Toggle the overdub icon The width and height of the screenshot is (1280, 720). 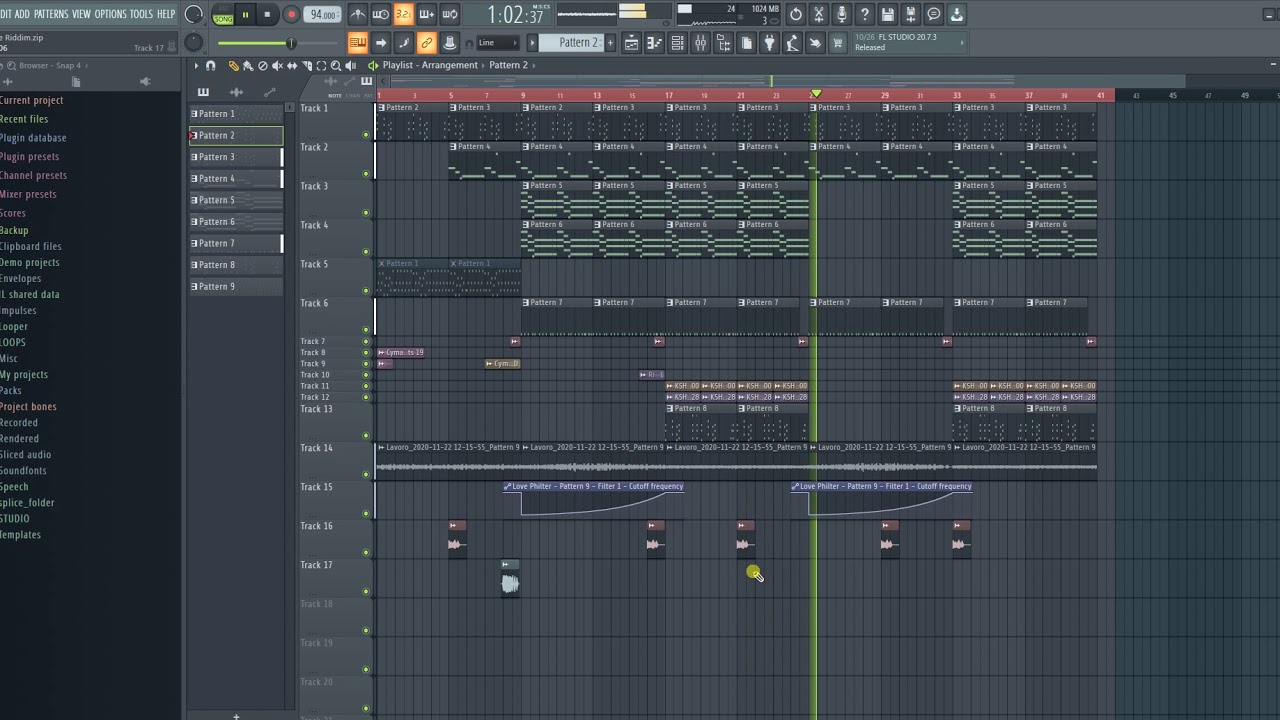coord(427,14)
